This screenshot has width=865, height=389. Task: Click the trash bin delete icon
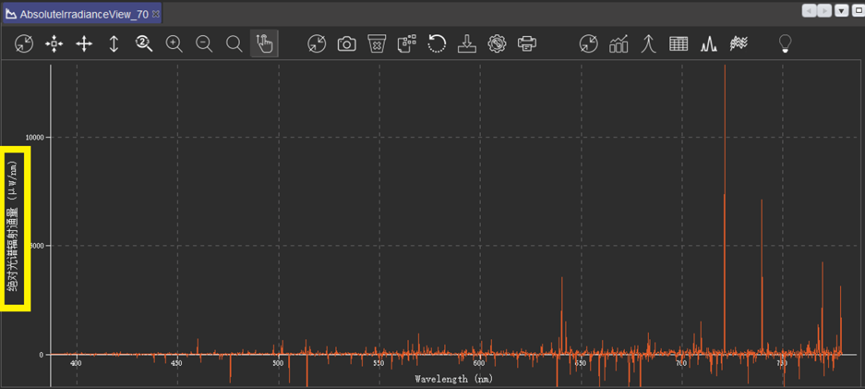377,44
